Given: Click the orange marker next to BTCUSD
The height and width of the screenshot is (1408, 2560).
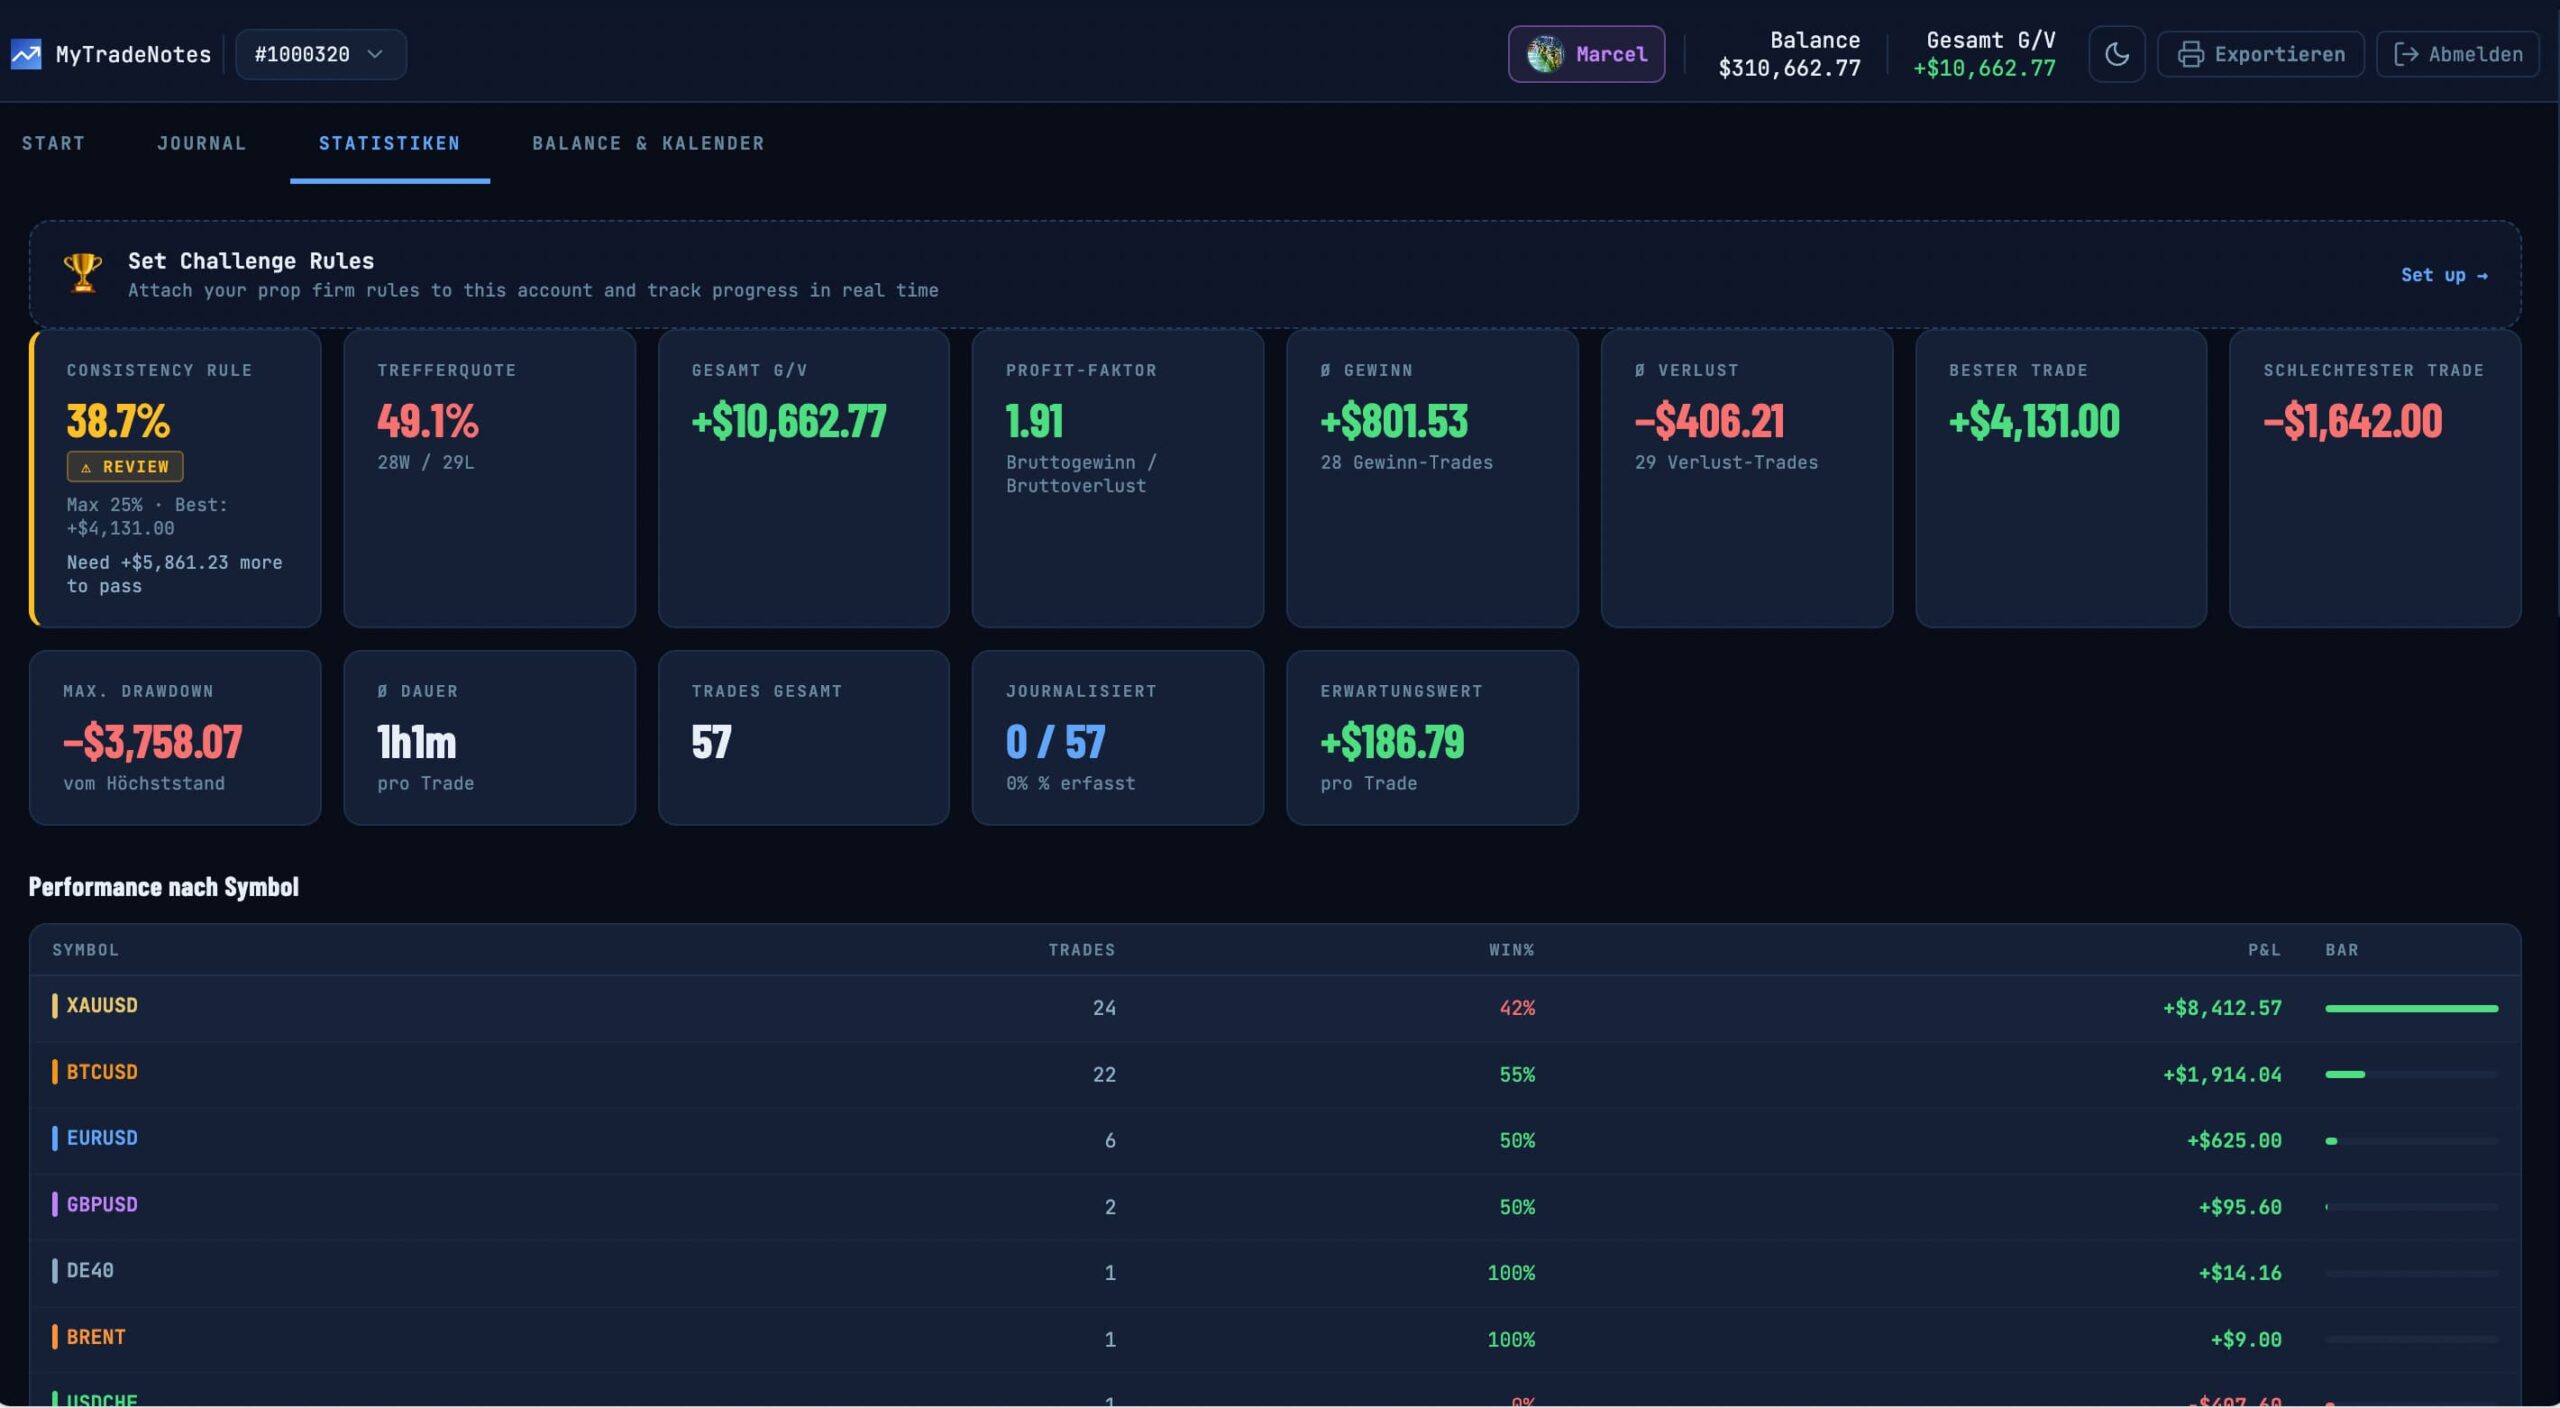Looking at the screenshot, I should [55, 1071].
